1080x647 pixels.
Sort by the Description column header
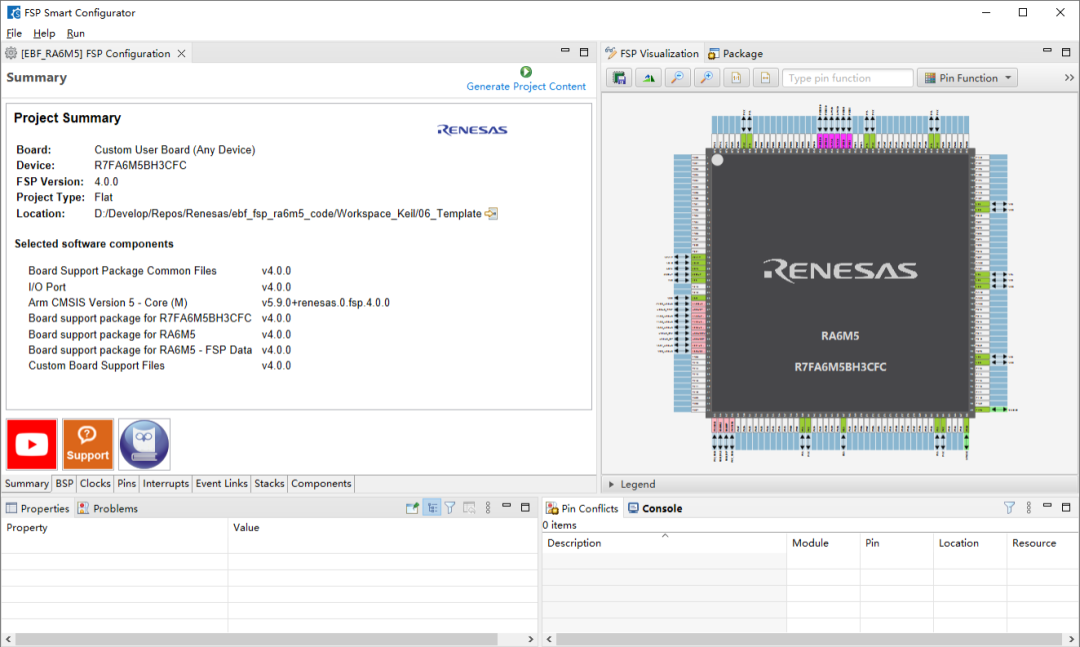[665, 543]
